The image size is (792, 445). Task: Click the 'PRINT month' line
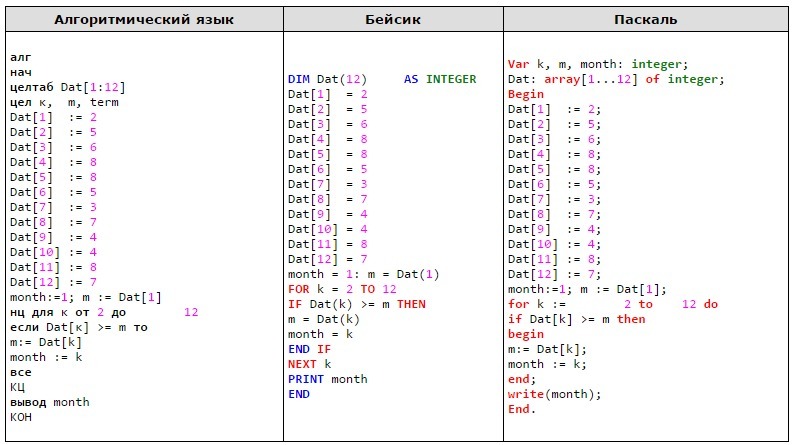(328, 379)
